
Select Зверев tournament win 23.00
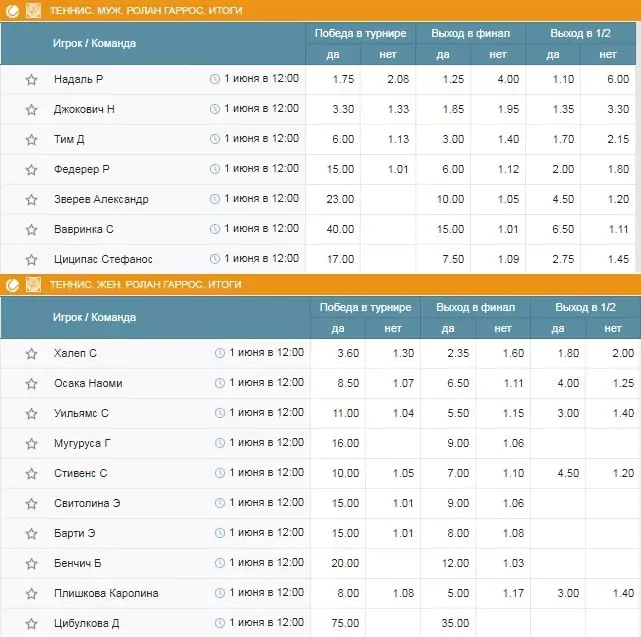pyautogui.click(x=341, y=199)
